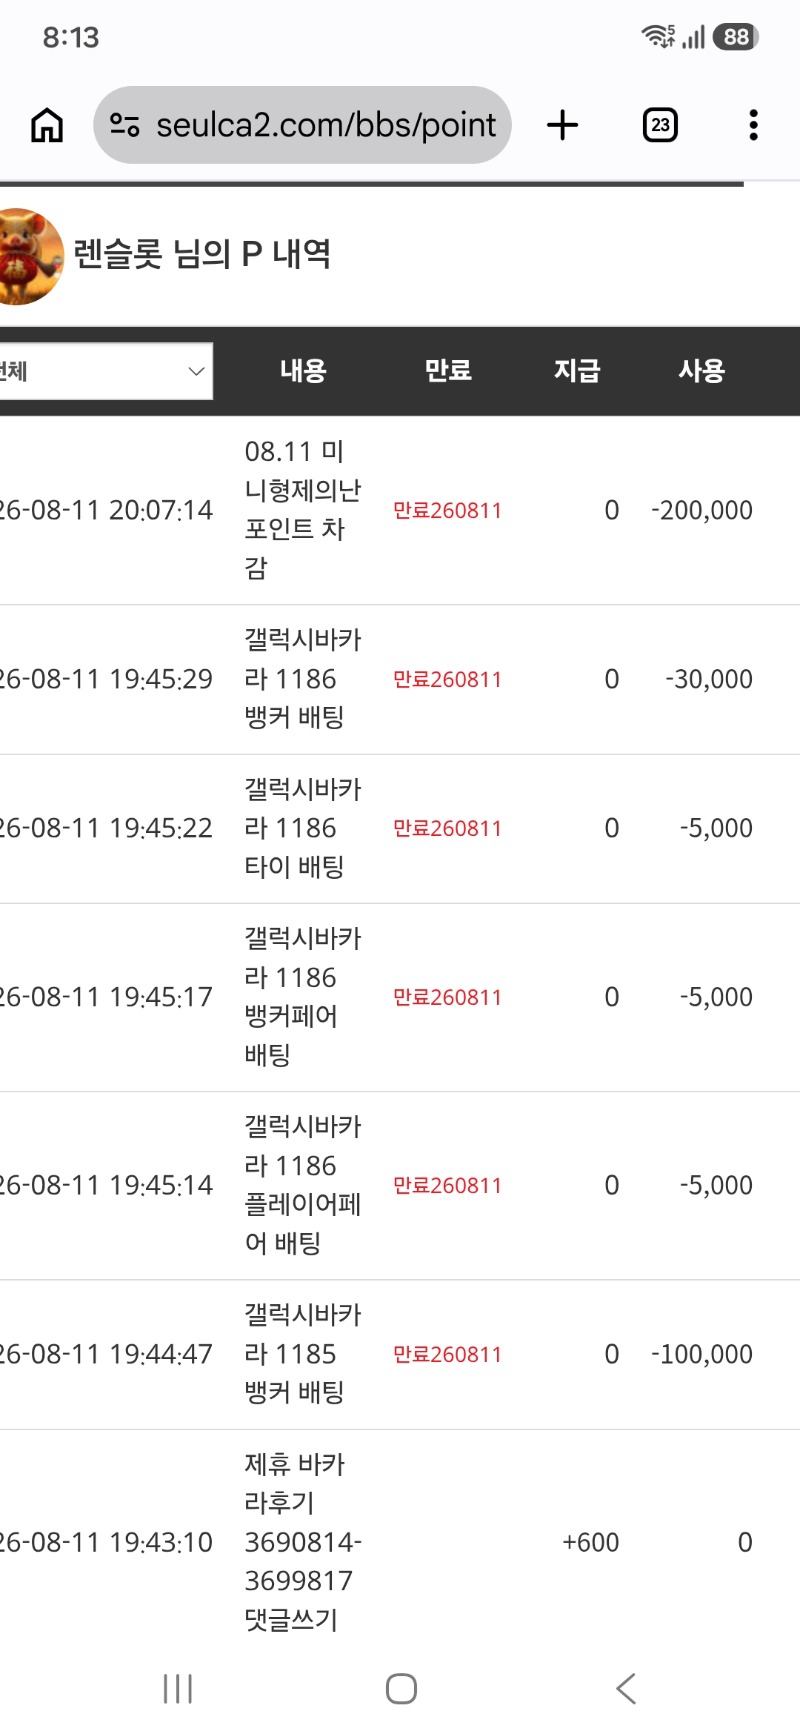Screen dimensions: 800x1734
Task: Open the browser three-dot menu
Action: coord(753,125)
